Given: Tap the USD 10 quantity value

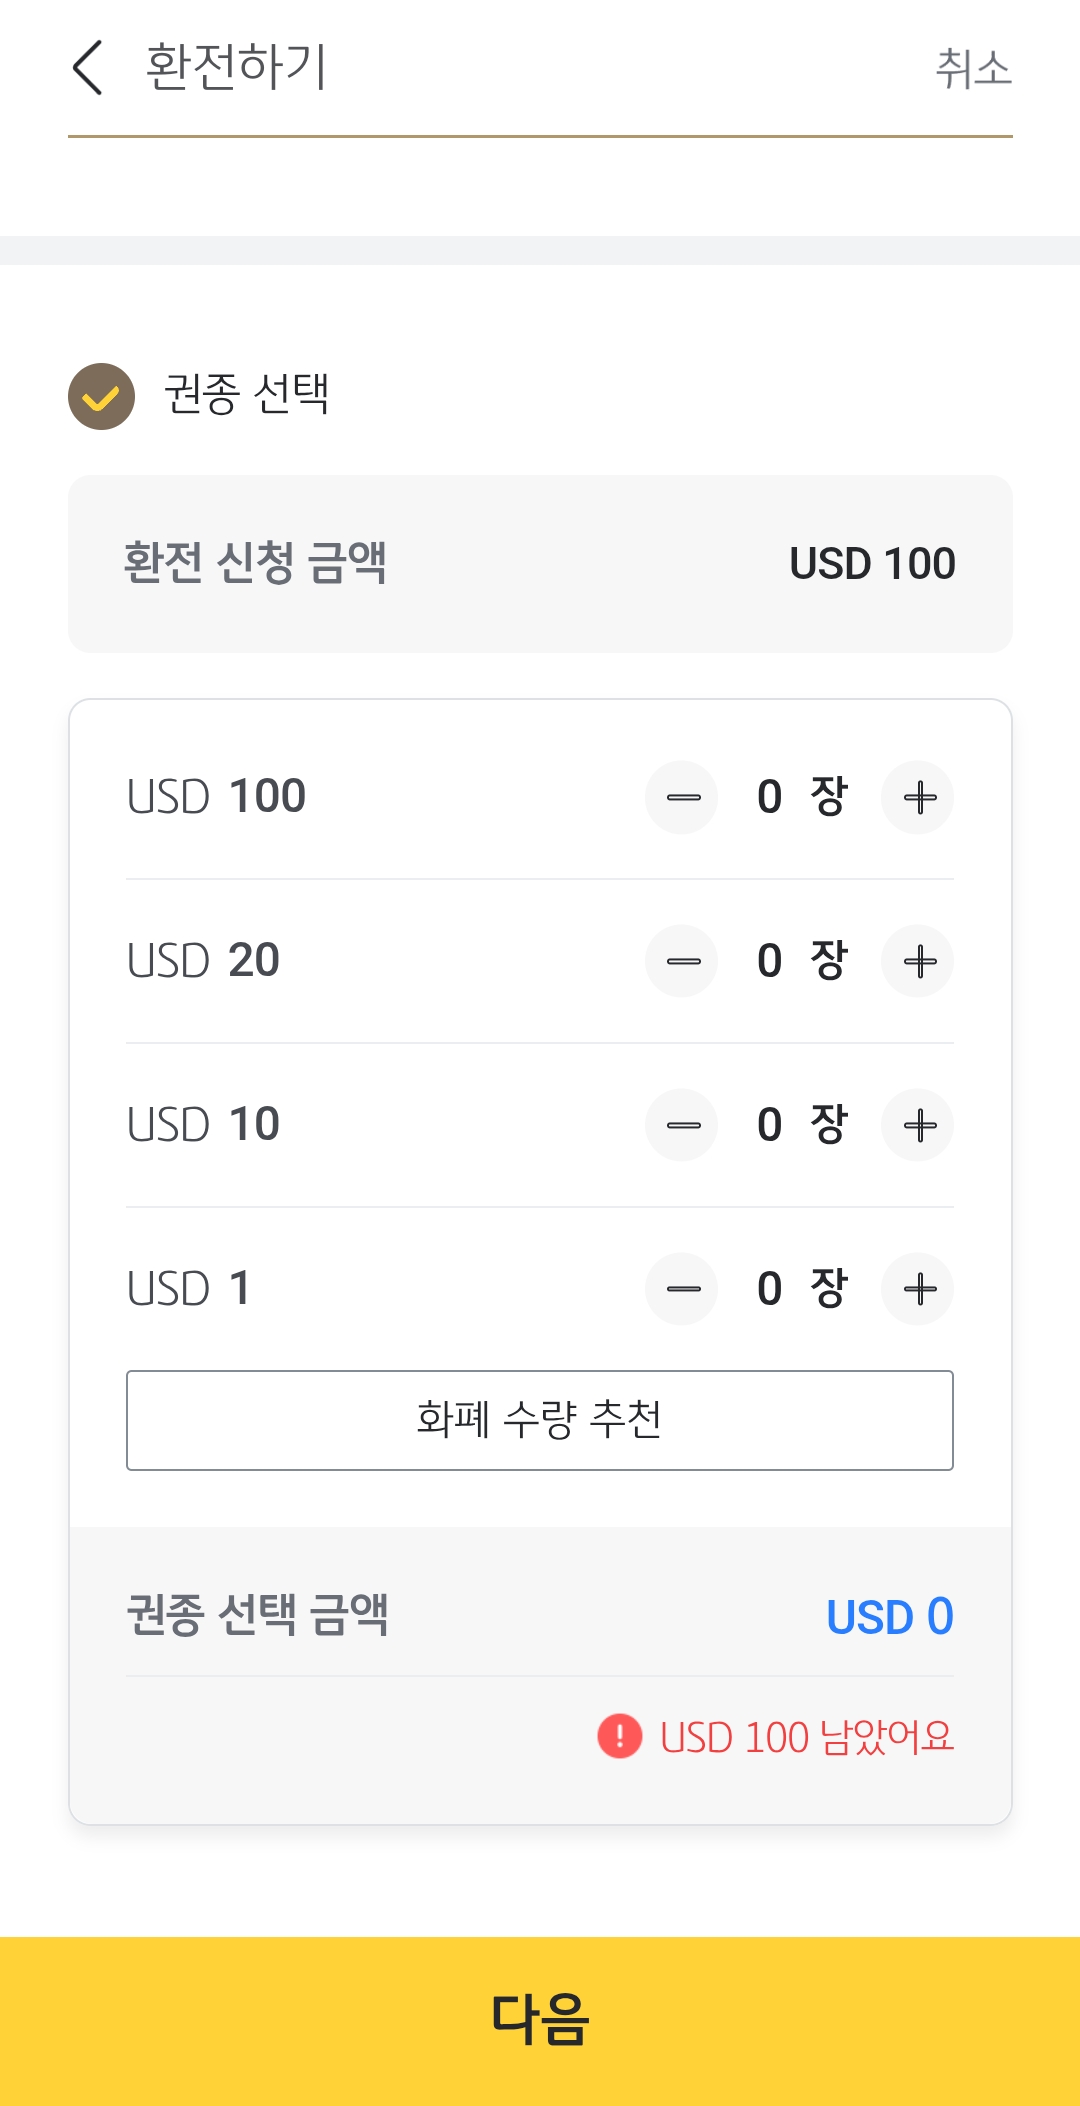Looking at the screenshot, I should pyautogui.click(x=770, y=1125).
